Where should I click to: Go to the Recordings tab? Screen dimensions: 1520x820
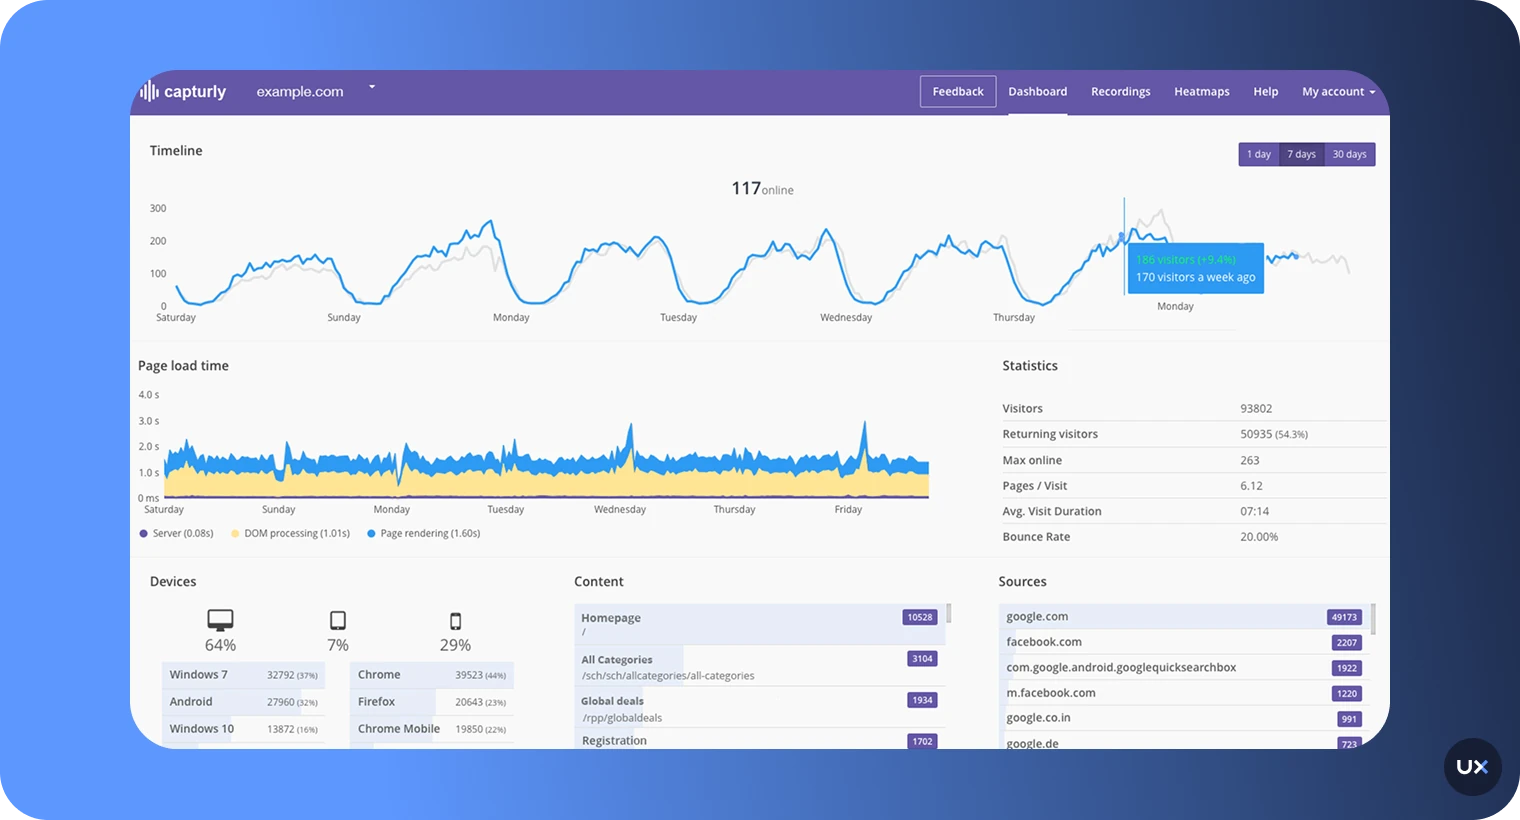click(1120, 92)
